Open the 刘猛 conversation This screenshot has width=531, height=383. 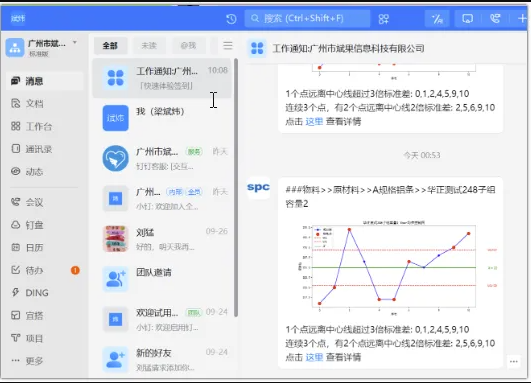click(162, 239)
